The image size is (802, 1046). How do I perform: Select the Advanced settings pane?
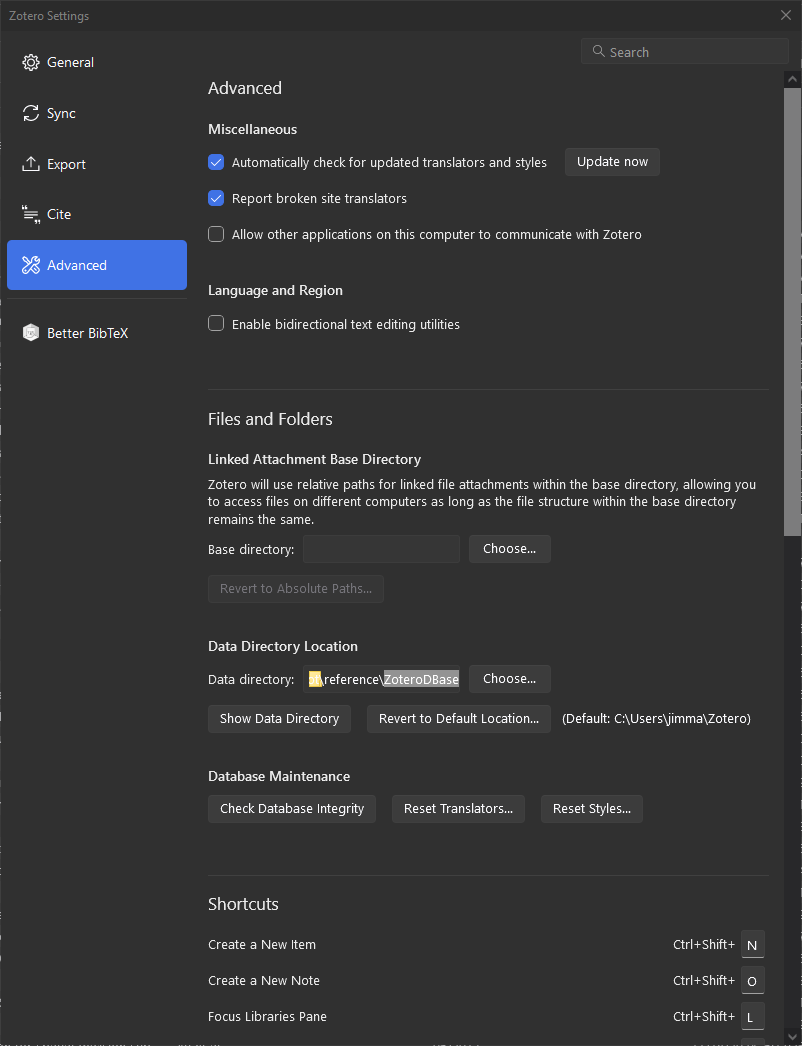[x=97, y=265]
